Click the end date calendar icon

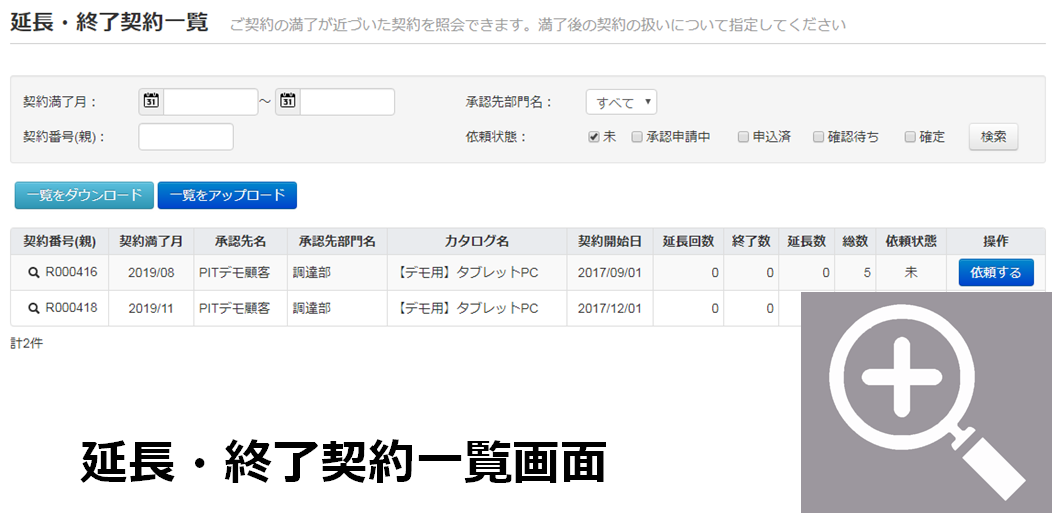point(288,101)
